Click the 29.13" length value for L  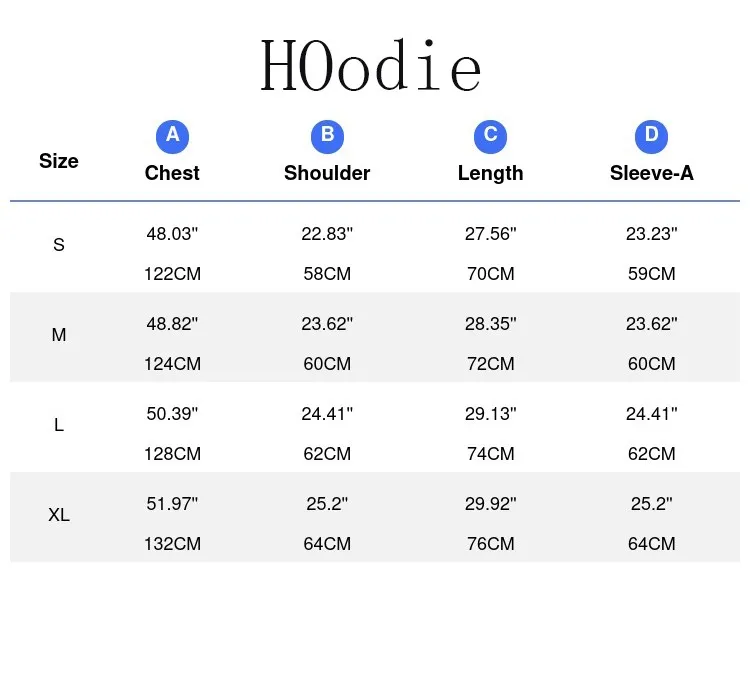point(491,414)
